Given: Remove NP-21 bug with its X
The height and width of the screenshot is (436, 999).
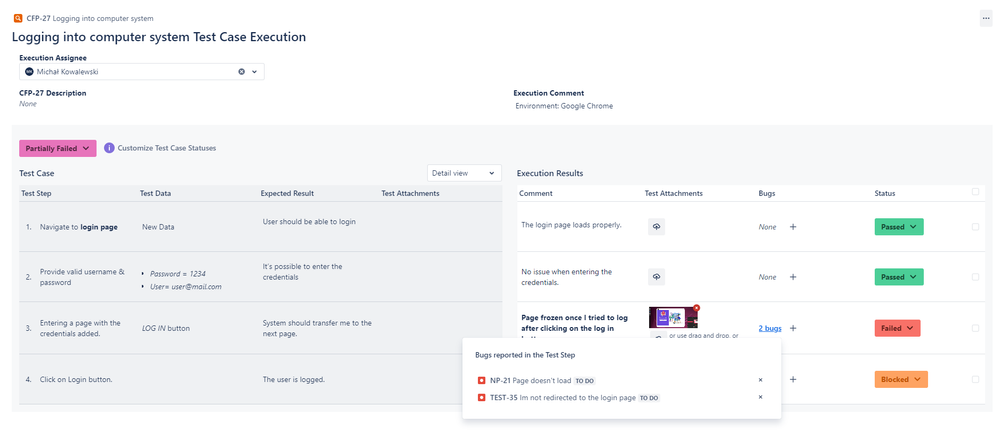Looking at the screenshot, I should click(x=760, y=380).
